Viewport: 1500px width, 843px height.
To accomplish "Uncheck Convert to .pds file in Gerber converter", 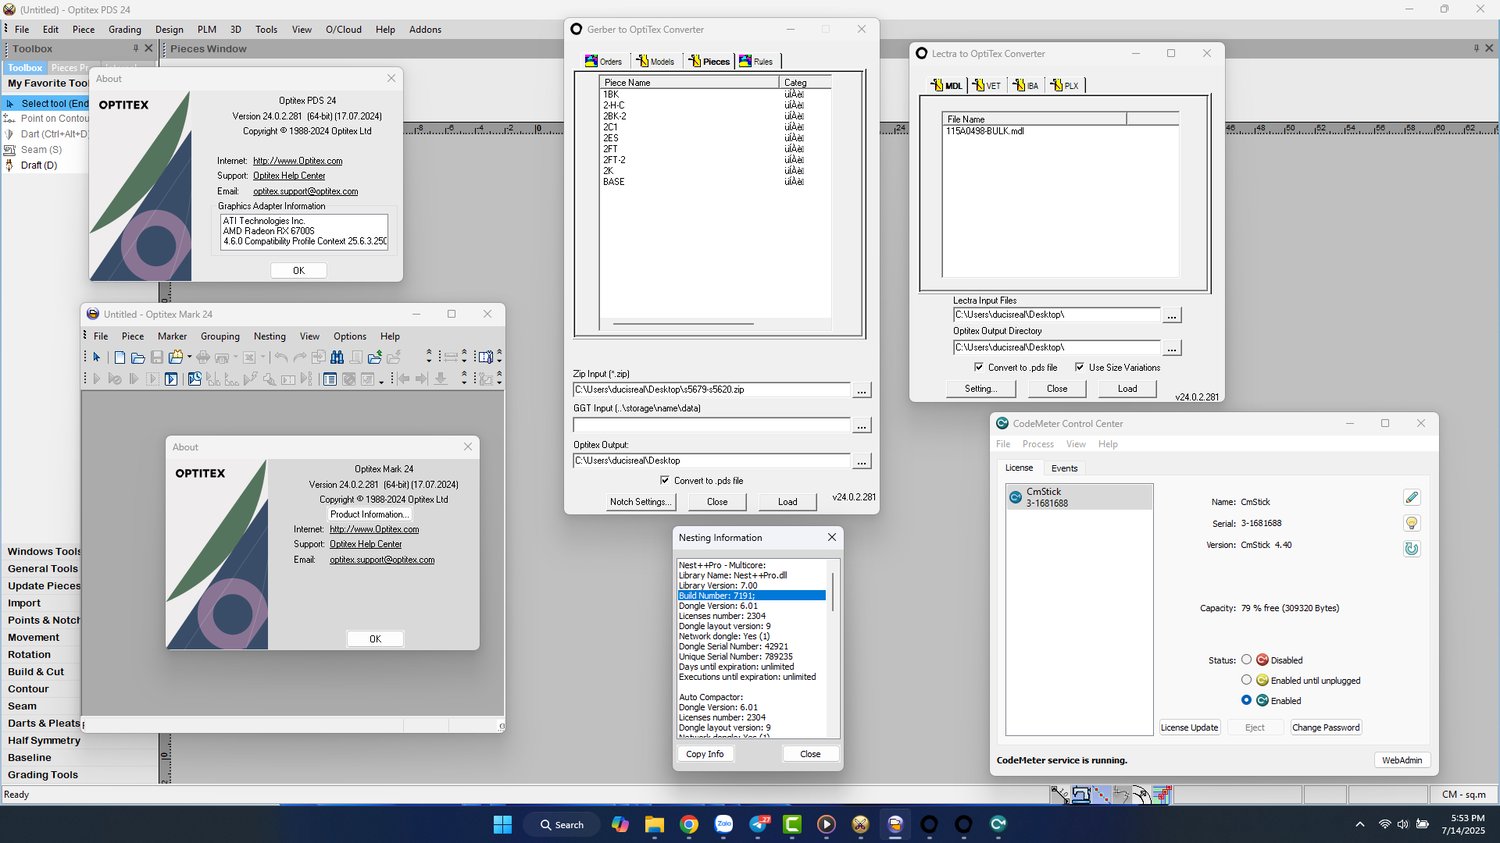I will coord(664,480).
